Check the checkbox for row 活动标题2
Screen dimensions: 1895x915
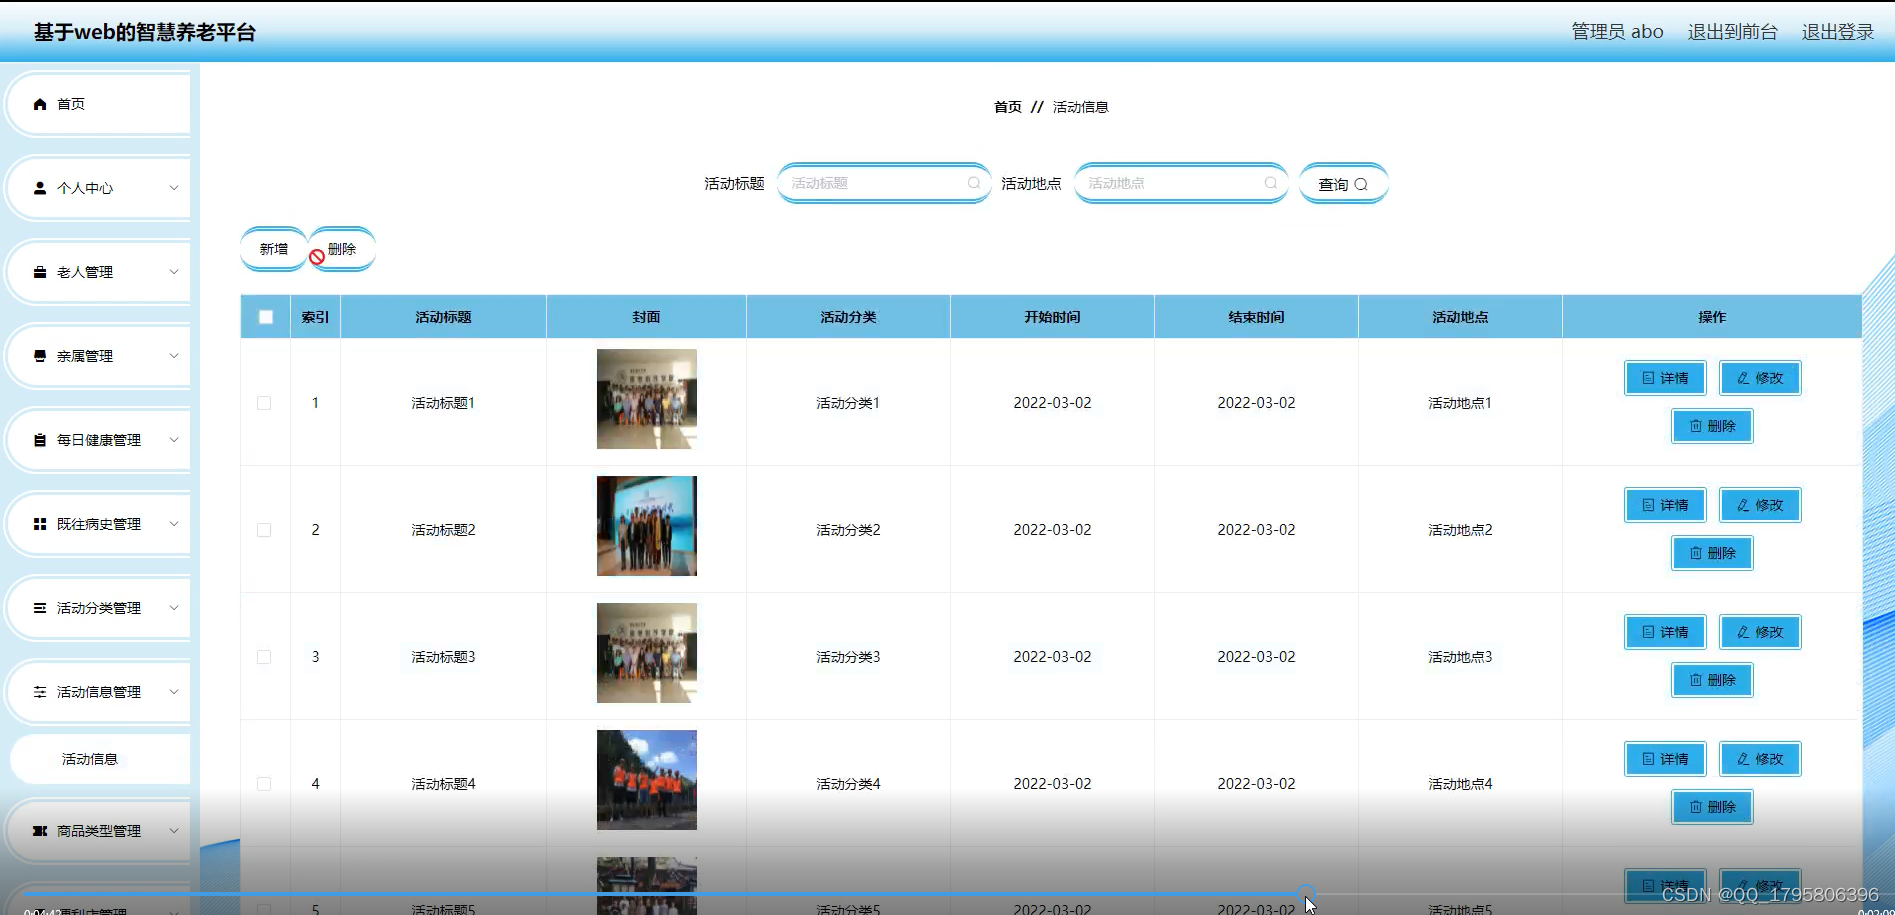pyautogui.click(x=264, y=530)
